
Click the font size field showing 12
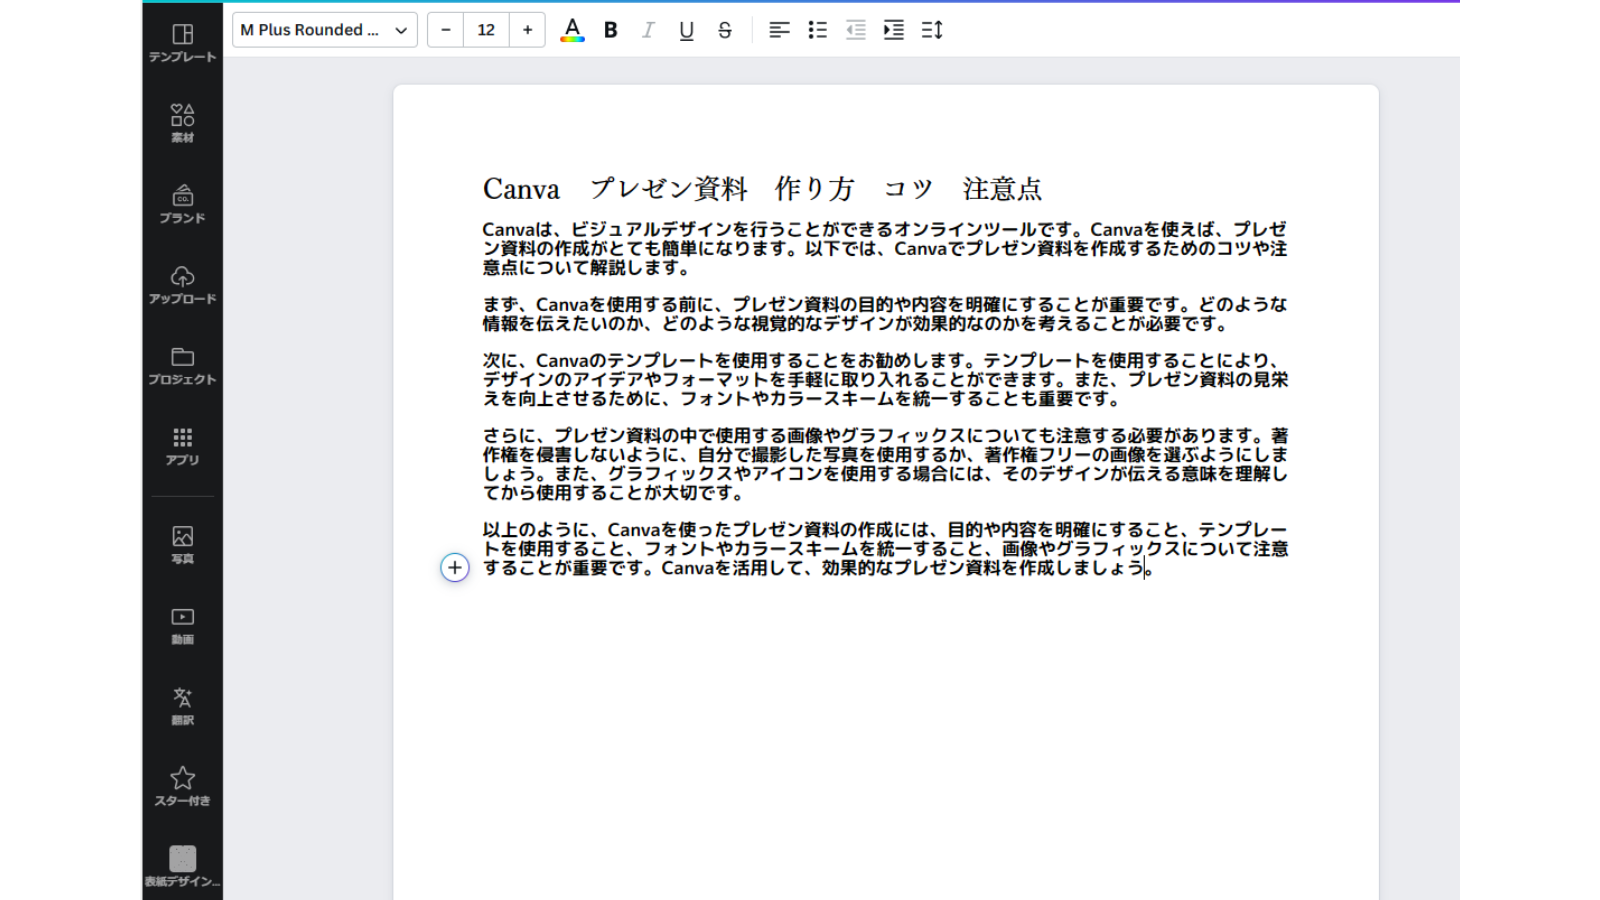tap(486, 30)
